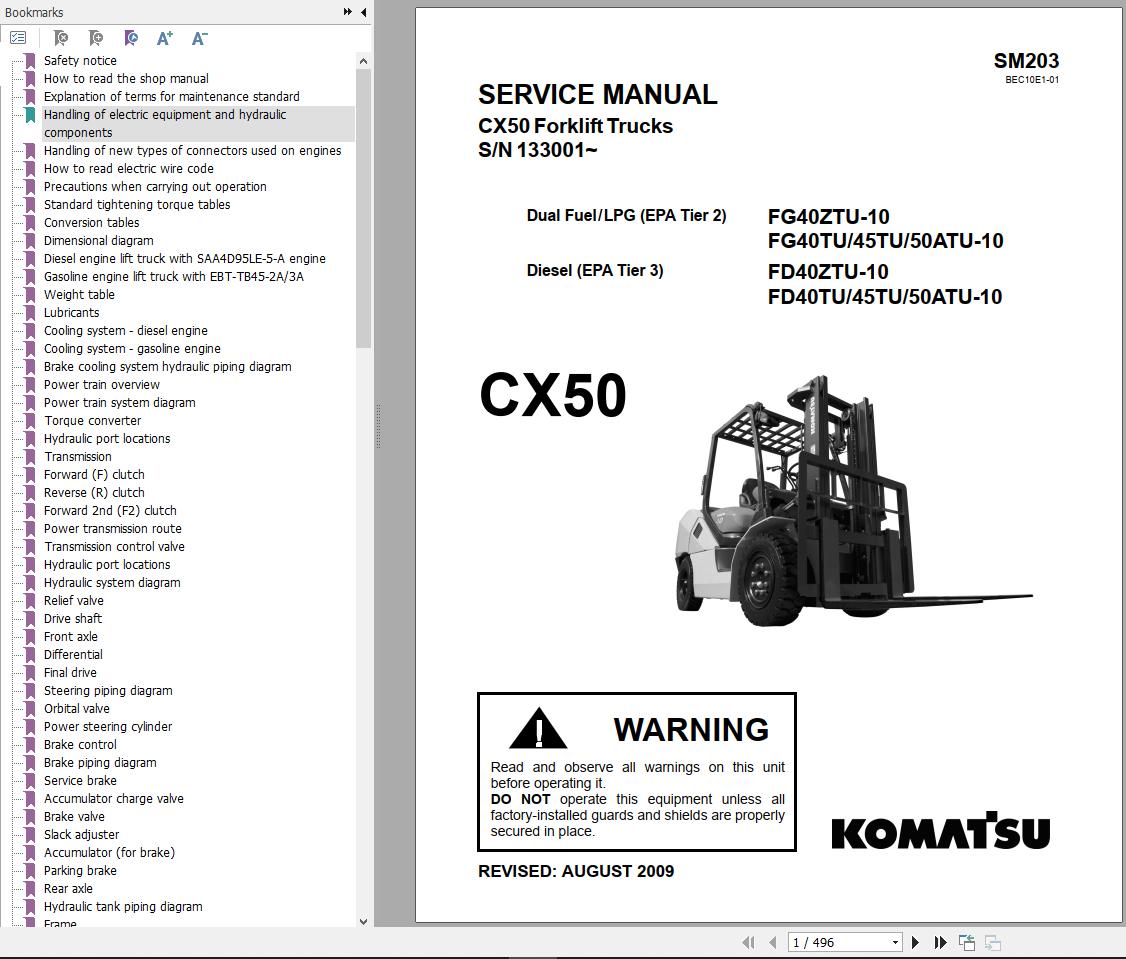This screenshot has height=959, width=1126.
Task: Select the Safety notice bookmark
Action: 80,60
